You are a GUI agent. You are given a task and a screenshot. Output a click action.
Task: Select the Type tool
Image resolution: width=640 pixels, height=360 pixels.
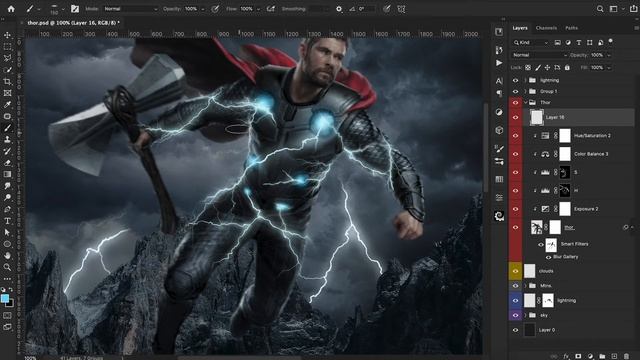[7, 221]
